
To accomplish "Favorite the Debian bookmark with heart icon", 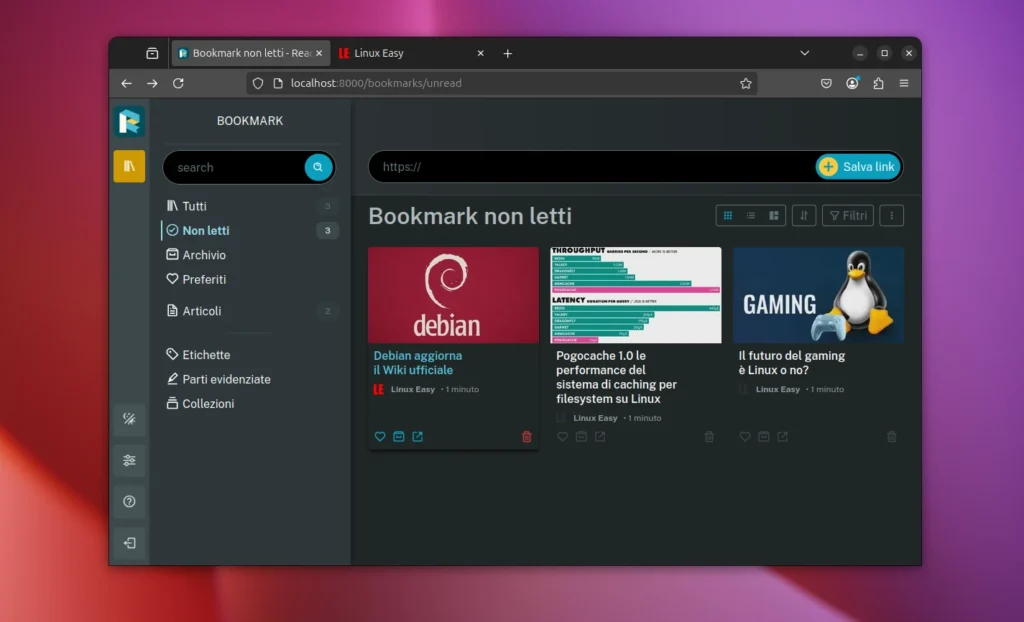I will [x=380, y=437].
